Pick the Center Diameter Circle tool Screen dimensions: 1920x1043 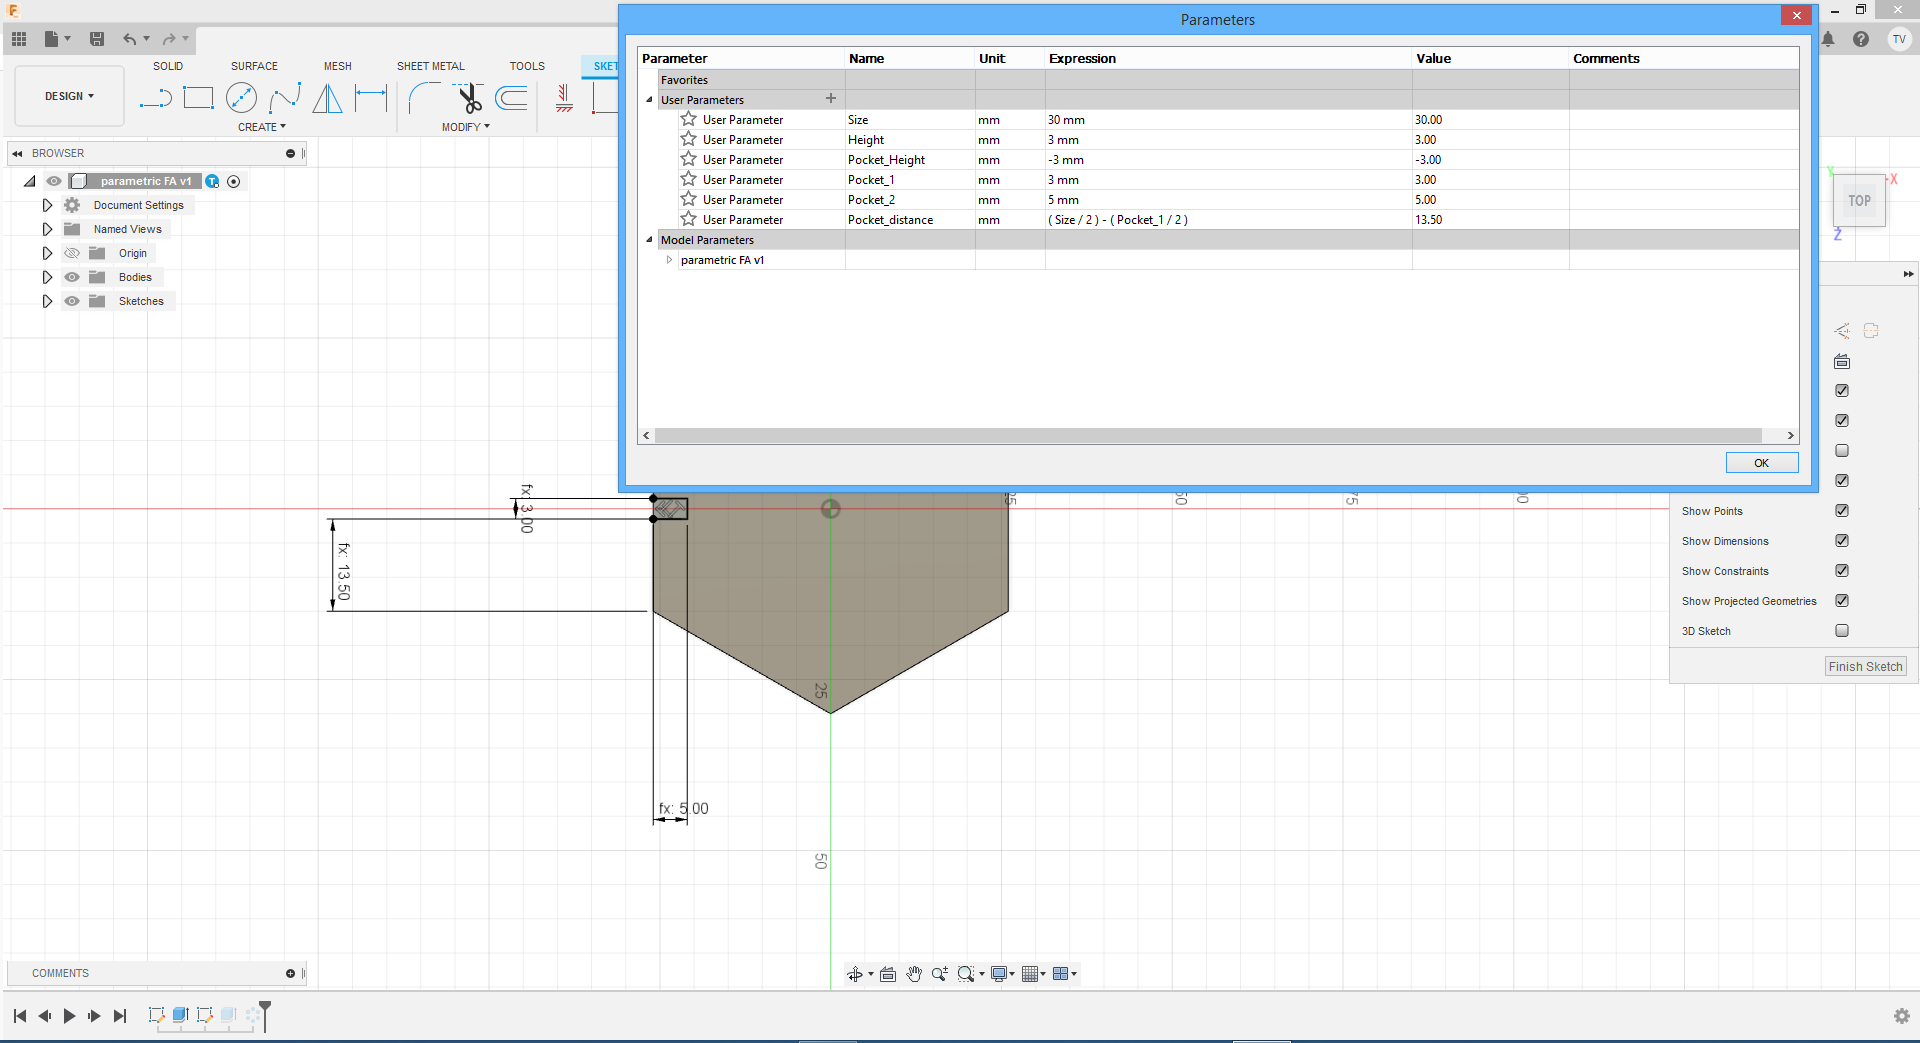click(x=241, y=98)
